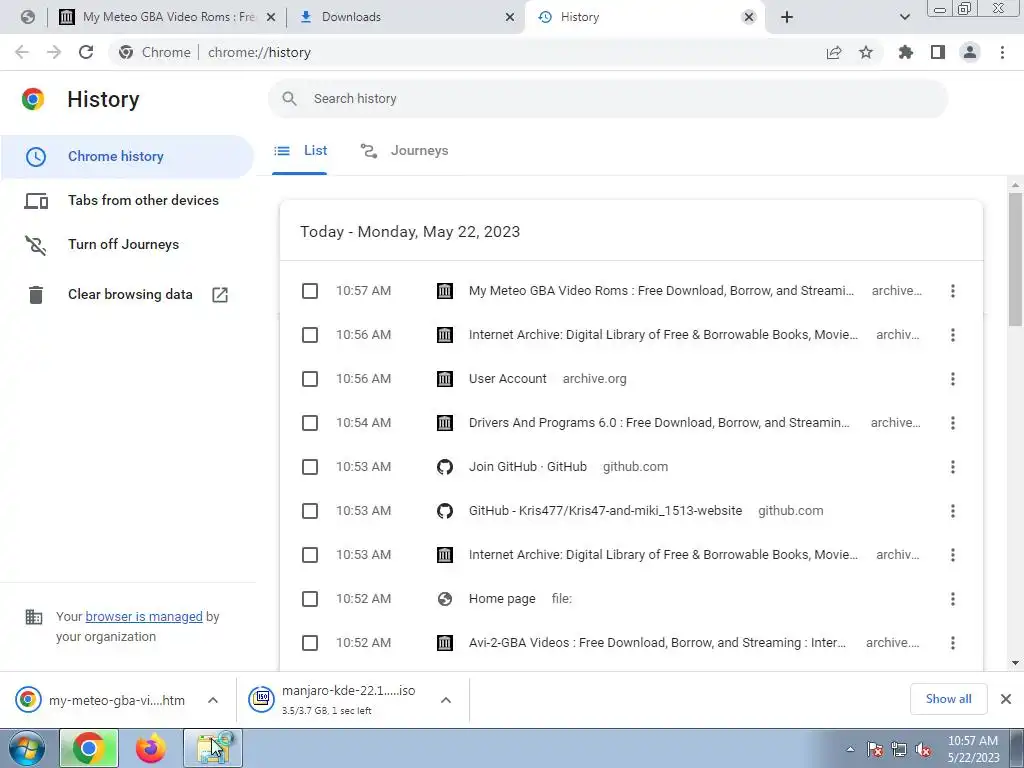The height and width of the screenshot is (768, 1024).
Task: Toggle the side panel icon
Action: [938, 52]
